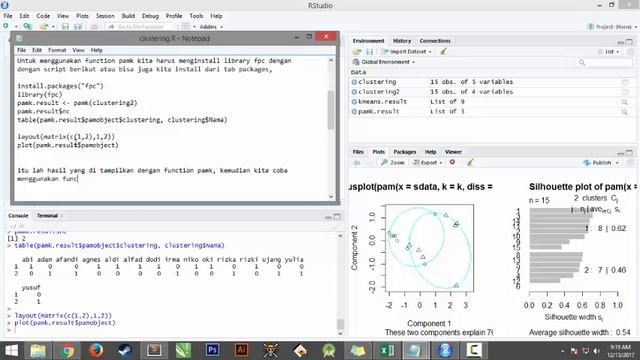Open the Publish dropdown arrow

(617, 163)
